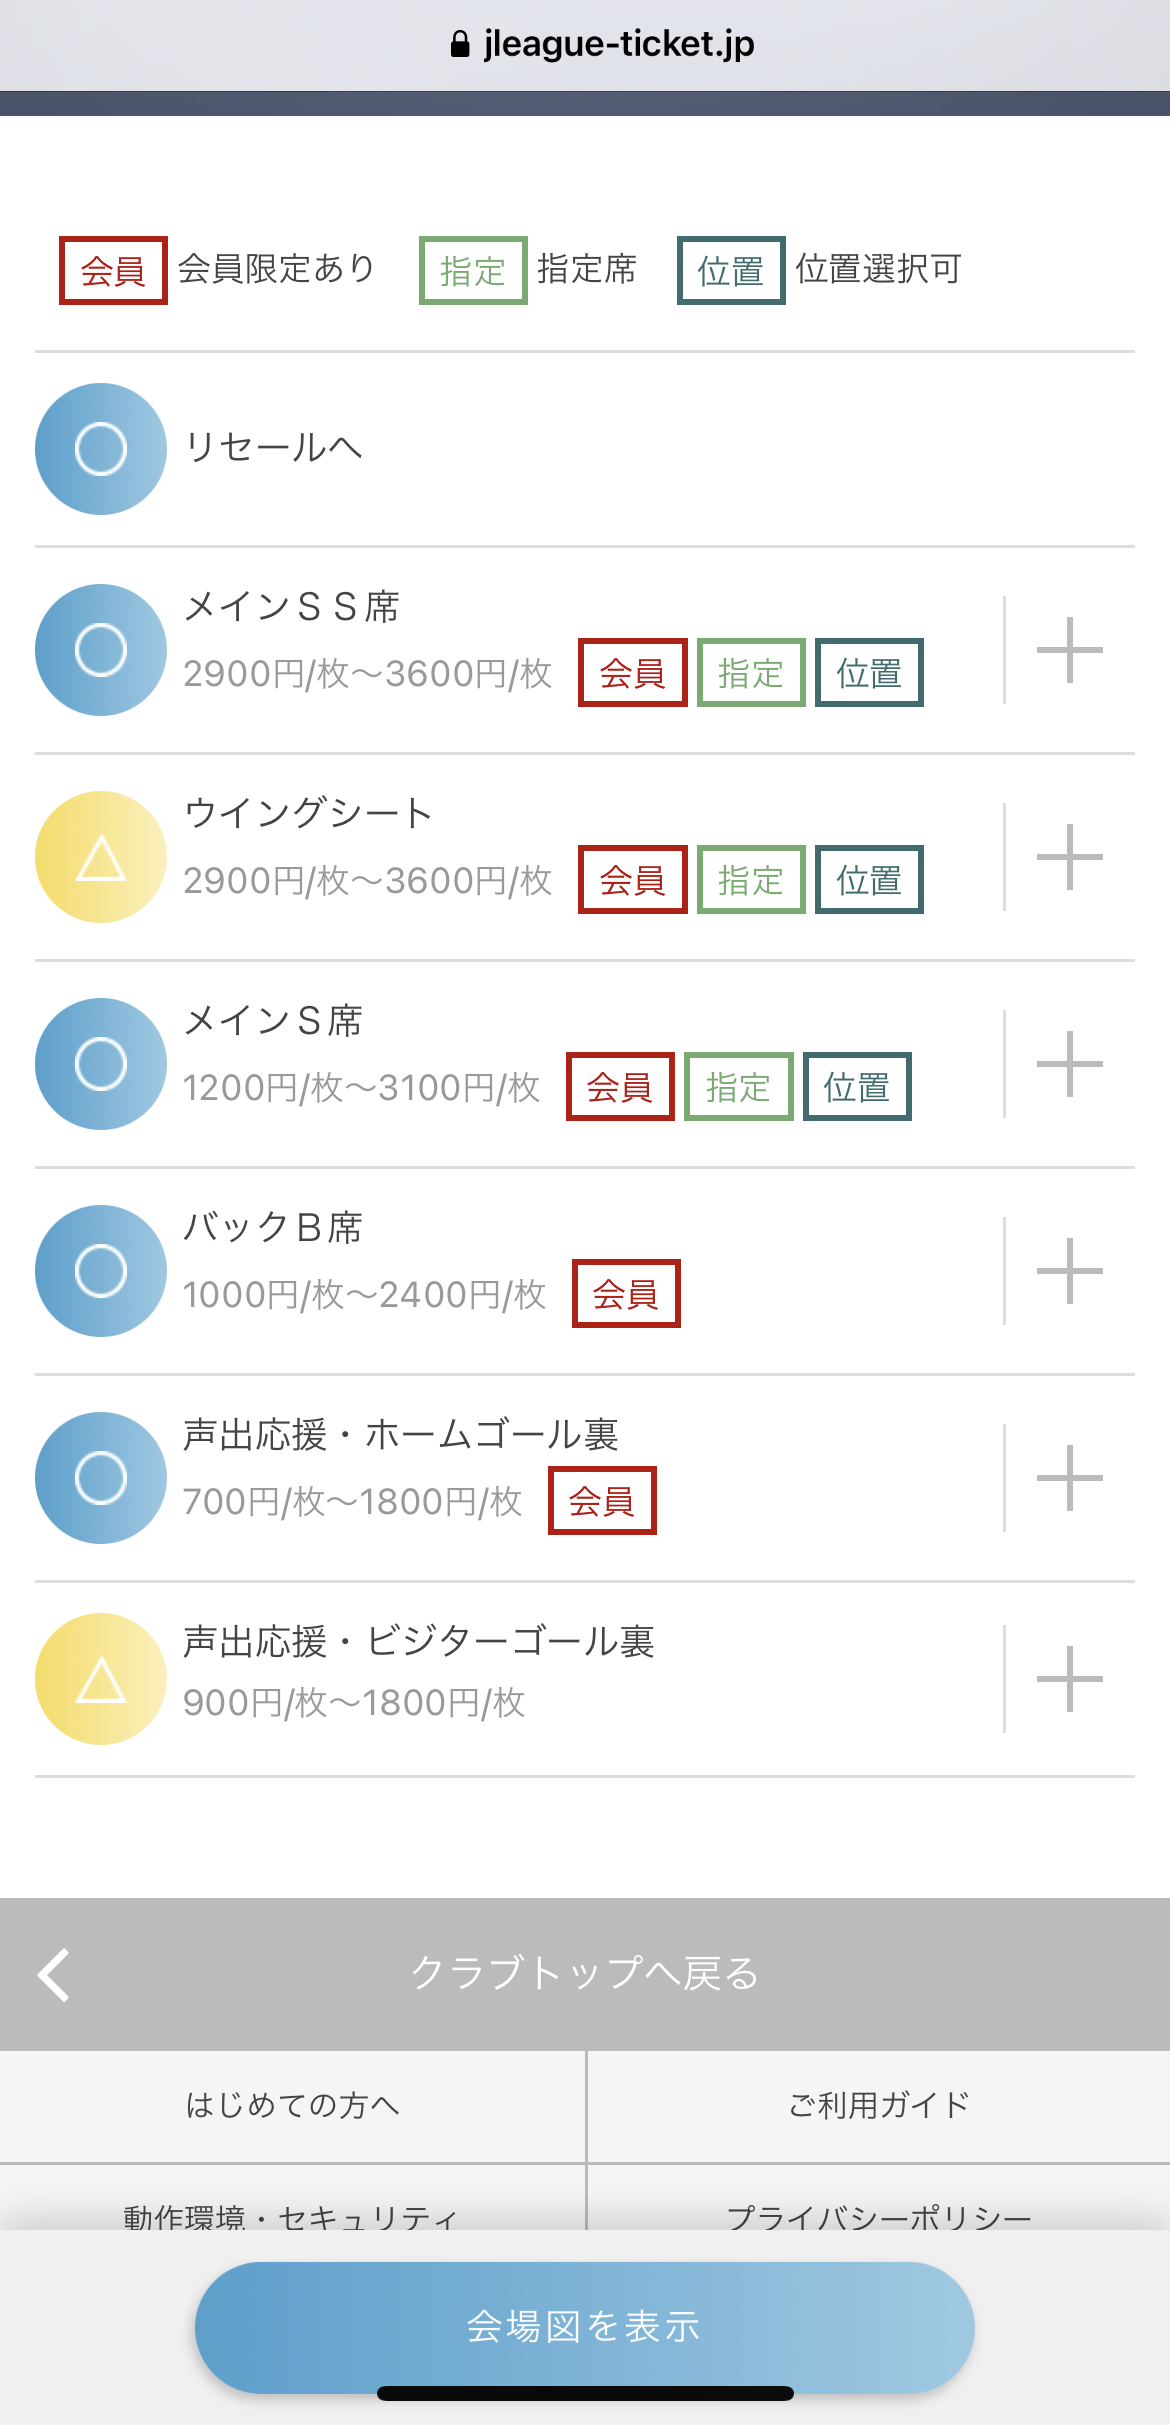Expand 声出応援・ホームゴール裏 seat section
The height and width of the screenshot is (2425, 1170).
tap(1069, 1478)
